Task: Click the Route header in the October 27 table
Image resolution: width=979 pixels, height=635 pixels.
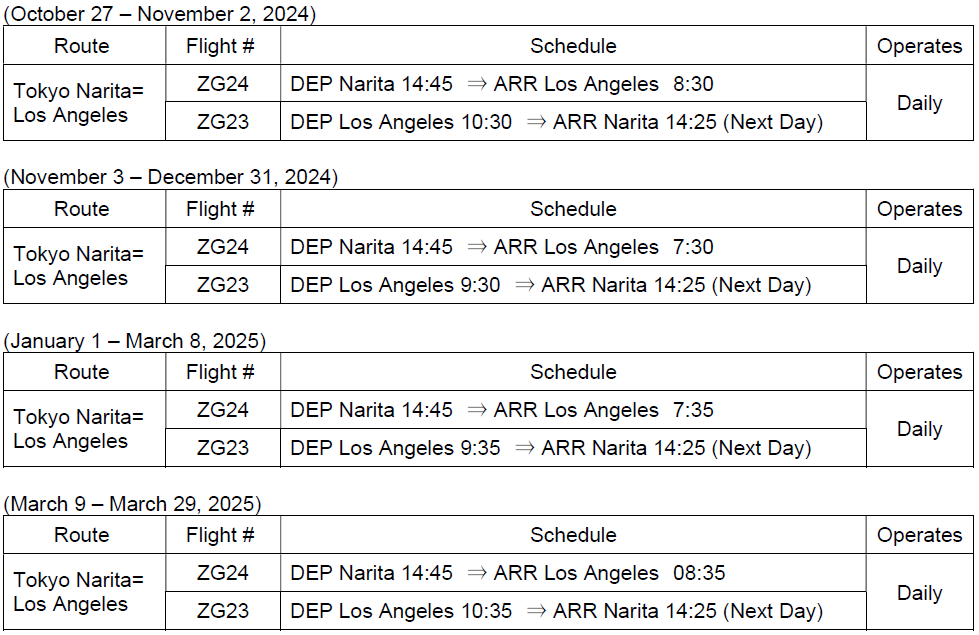Action: pyautogui.click(x=82, y=46)
